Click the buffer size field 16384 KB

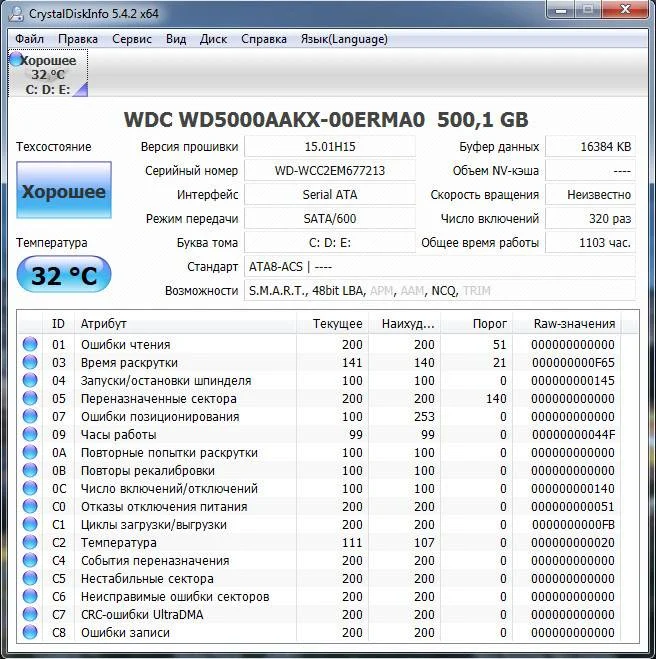590,146
